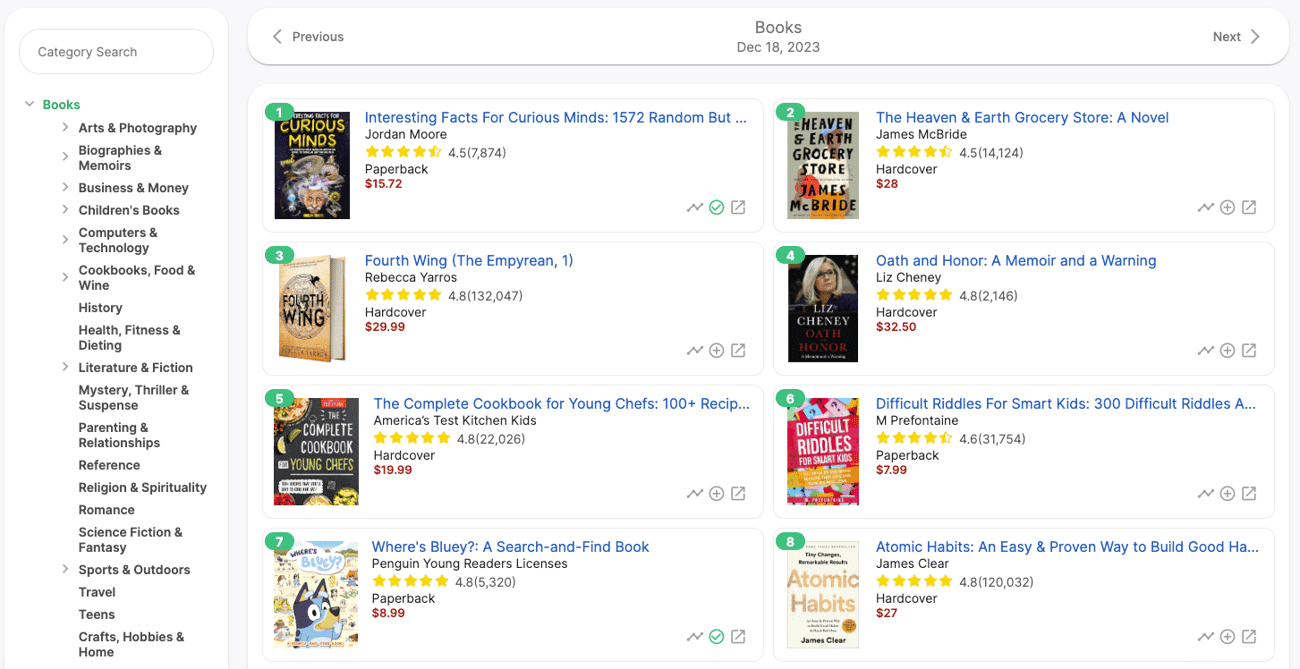This screenshot has height=669, width=1300.
Task: Add The Complete Cookbook for Young Chefs via plus icon
Action: [717, 493]
